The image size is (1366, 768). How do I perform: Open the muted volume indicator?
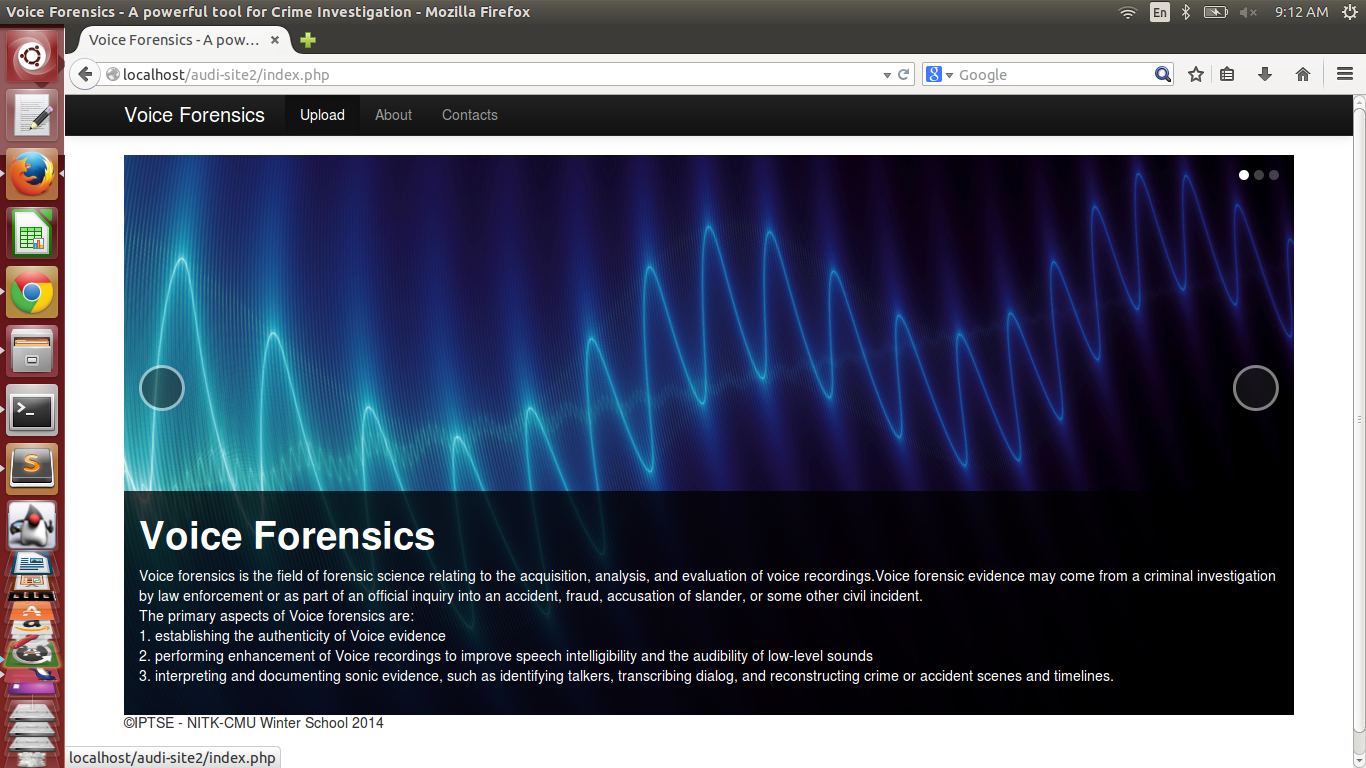pos(1248,12)
